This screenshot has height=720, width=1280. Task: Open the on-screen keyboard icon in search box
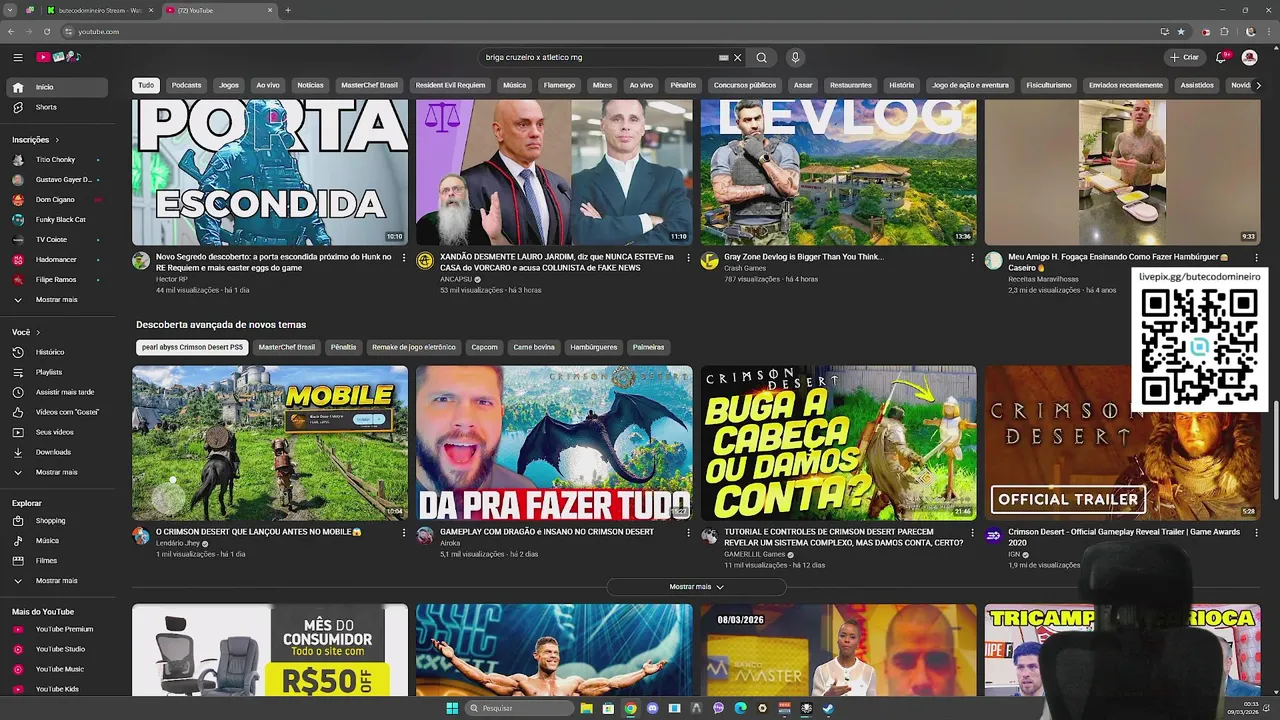[x=723, y=58]
